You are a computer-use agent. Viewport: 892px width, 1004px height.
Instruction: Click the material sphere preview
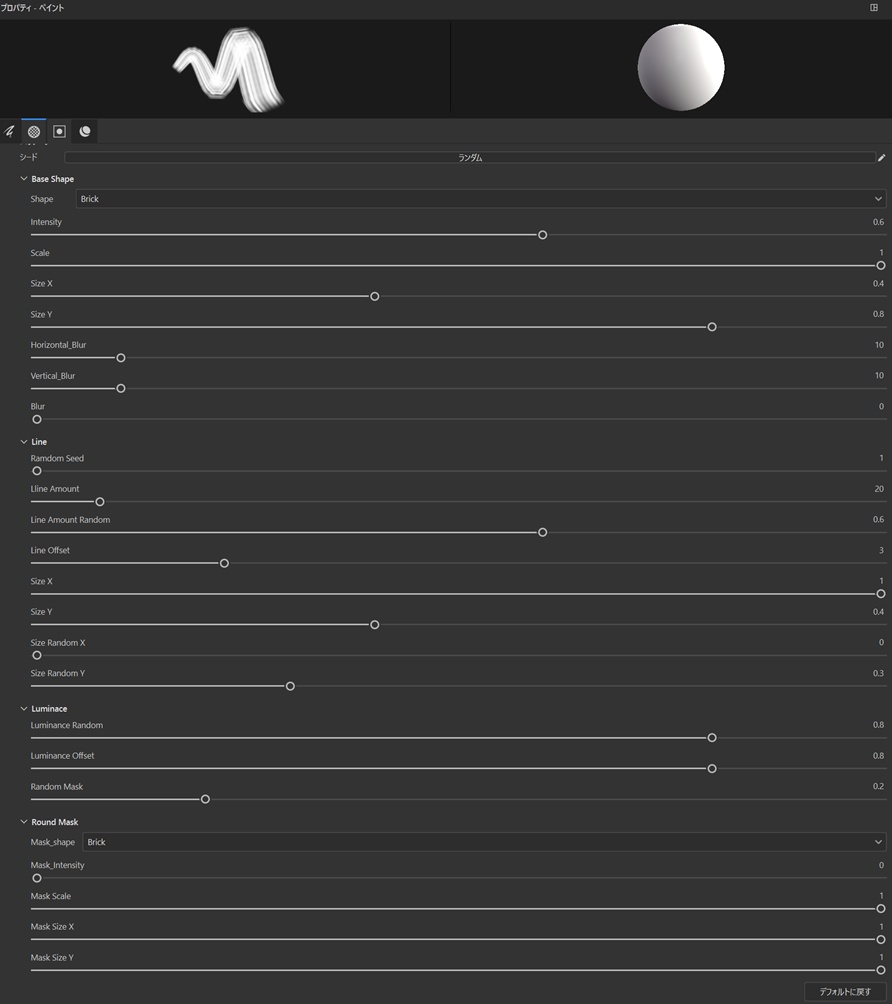click(x=680, y=67)
